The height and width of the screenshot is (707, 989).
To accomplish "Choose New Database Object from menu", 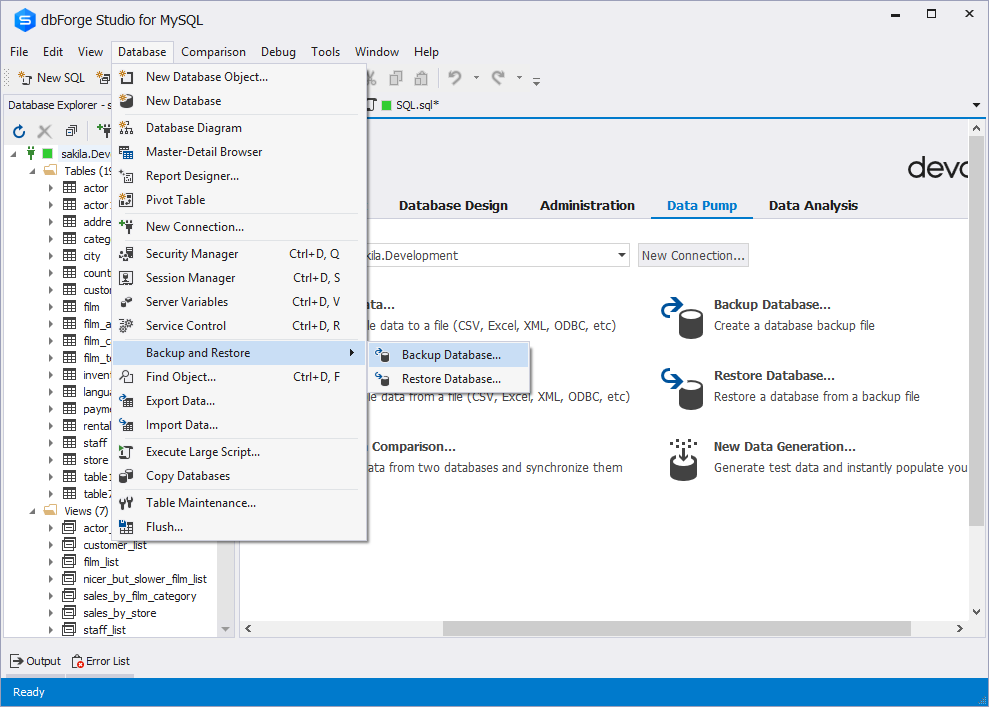I will [240, 77].
